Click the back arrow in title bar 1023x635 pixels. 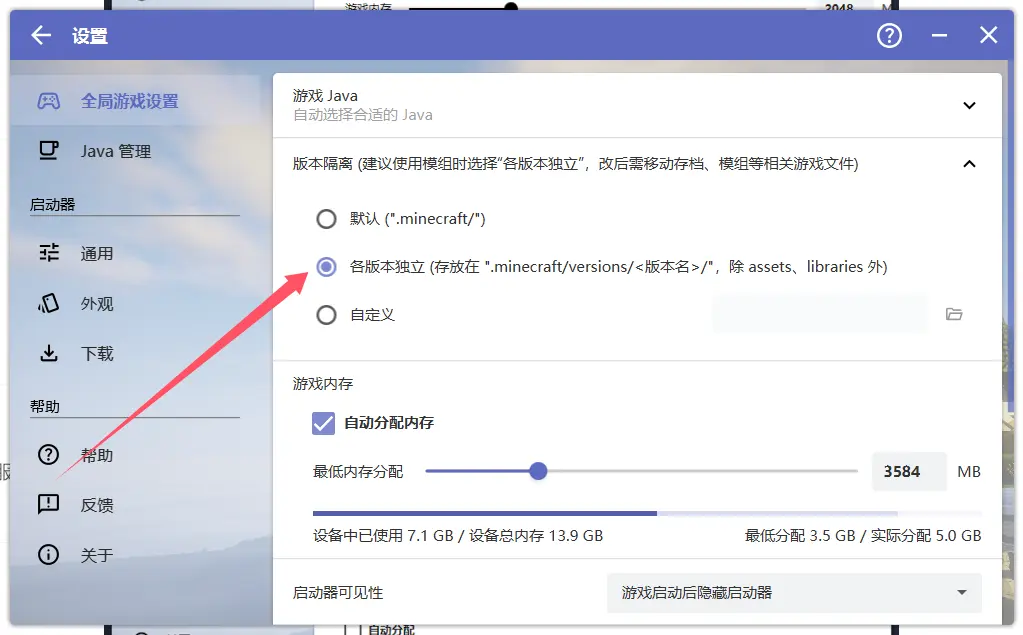[40, 36]
